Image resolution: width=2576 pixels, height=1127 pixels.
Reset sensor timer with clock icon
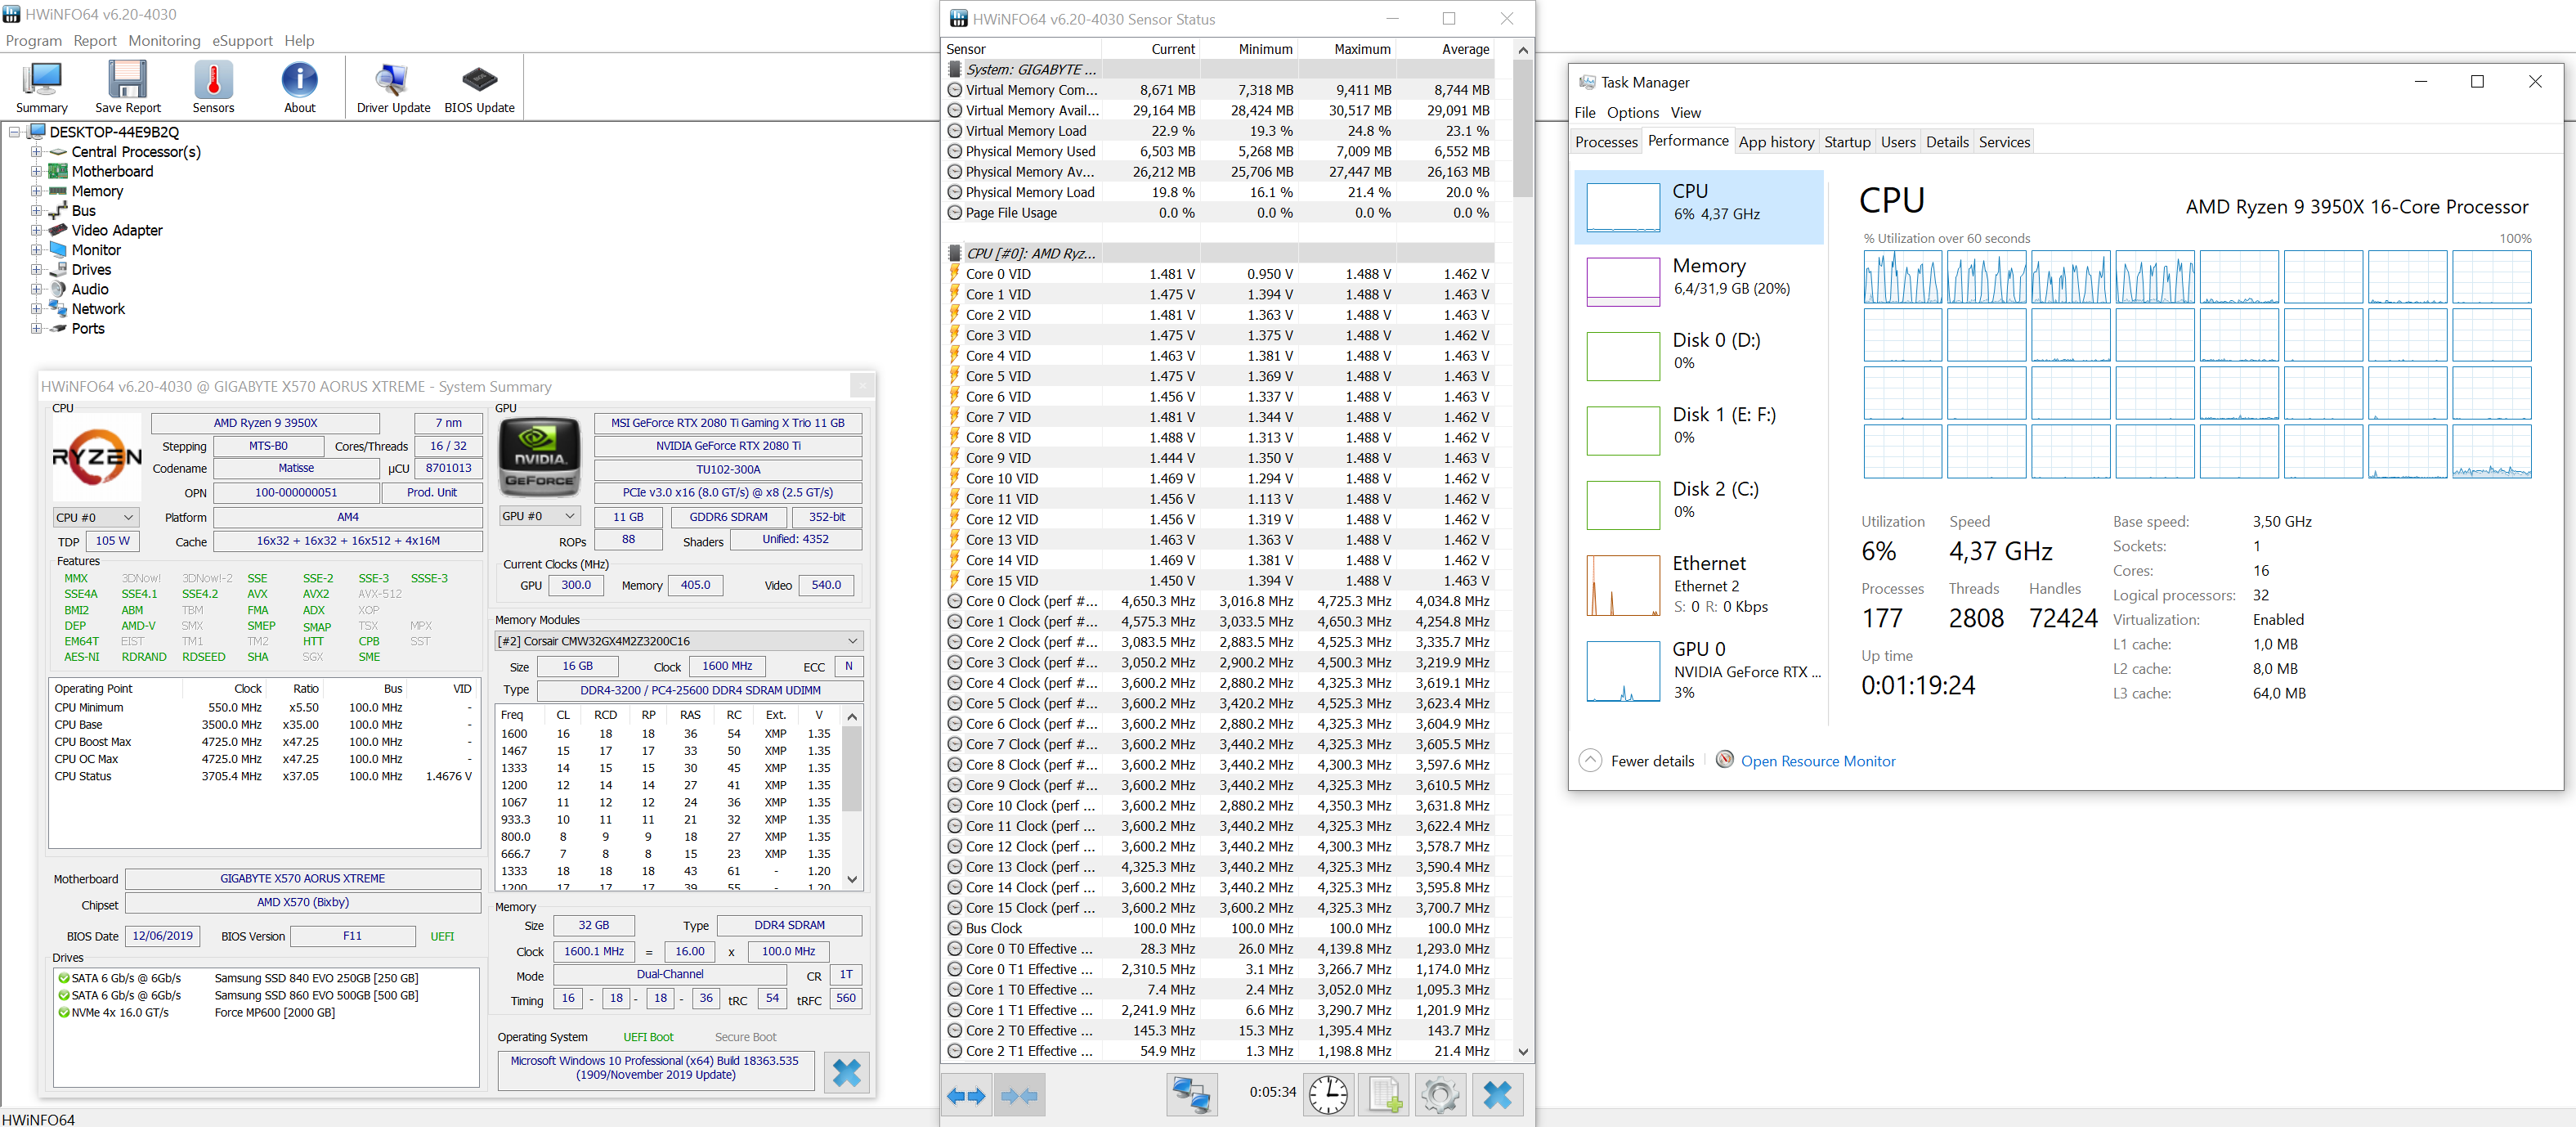coord(1328,1095)
